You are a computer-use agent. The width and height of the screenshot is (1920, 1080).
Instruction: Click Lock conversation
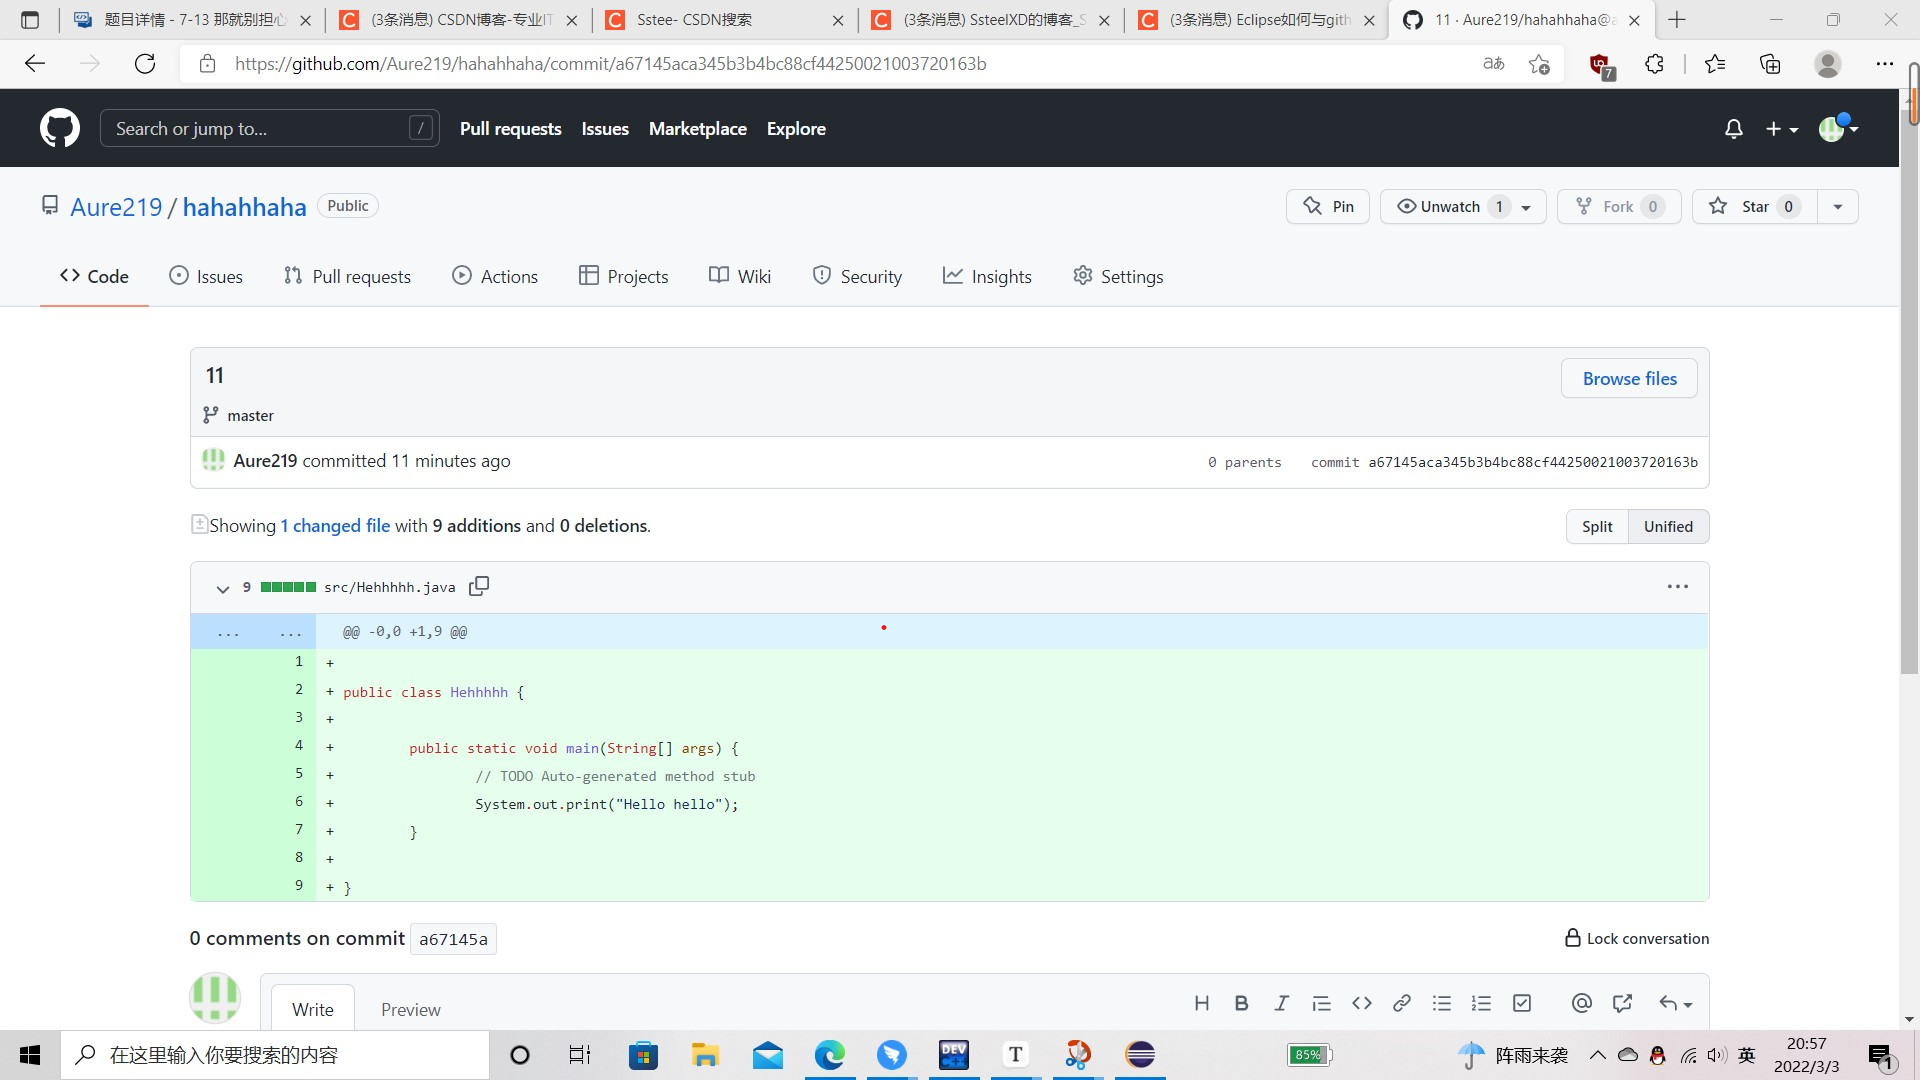(1637, 938)
